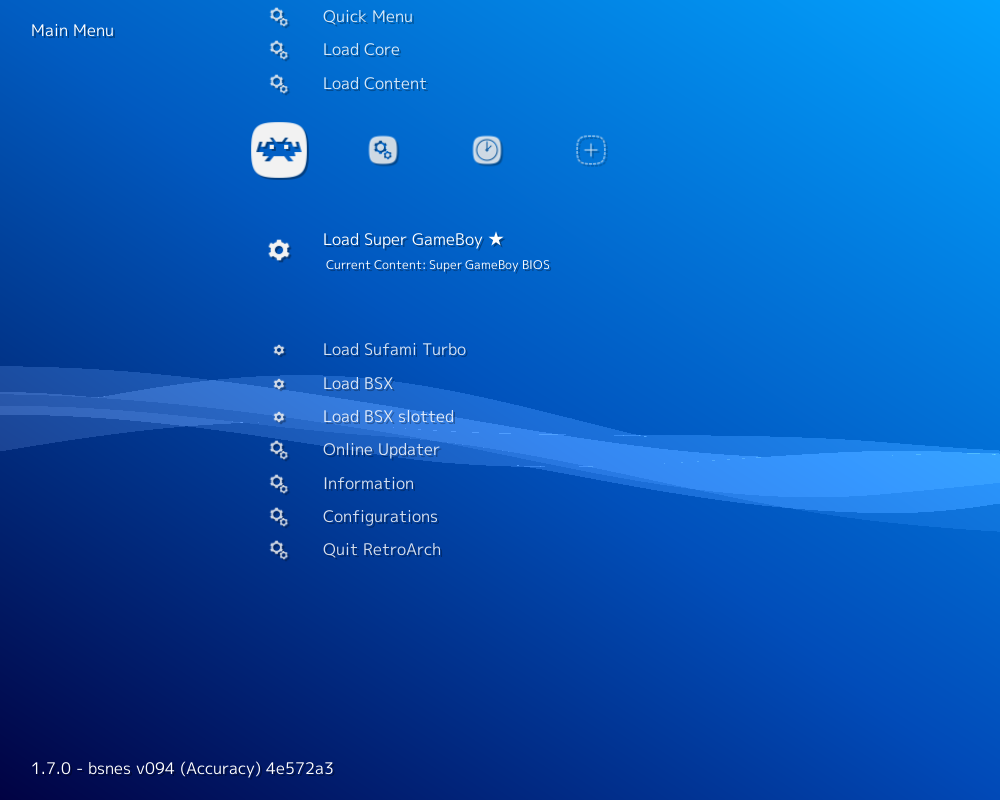Open the History tab clock icon
1000x800 pixels.
[487, 151]
